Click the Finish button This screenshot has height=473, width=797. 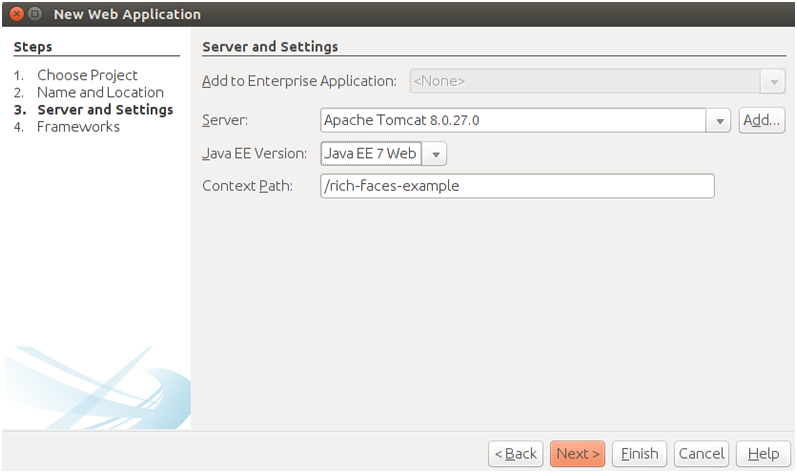click(x=639, y=453)
